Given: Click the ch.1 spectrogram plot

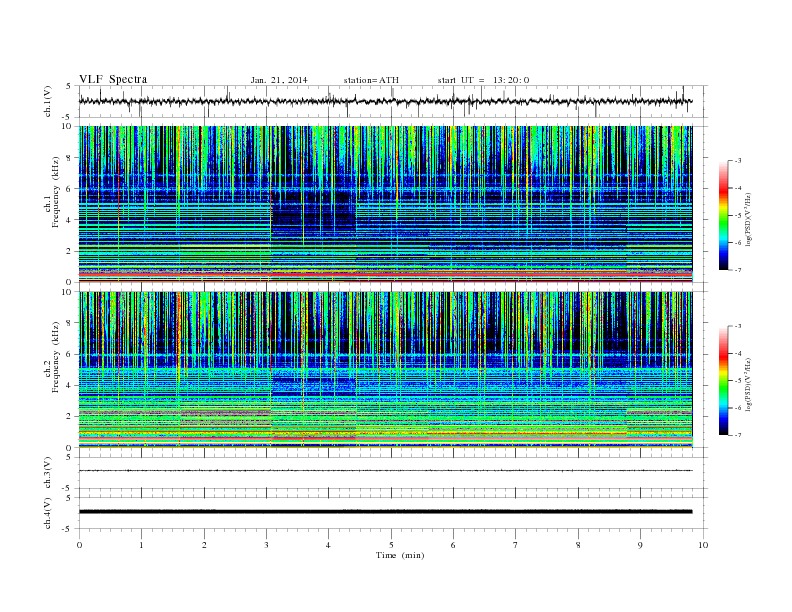Looking at the screenshot, I should tap(385, 204).
